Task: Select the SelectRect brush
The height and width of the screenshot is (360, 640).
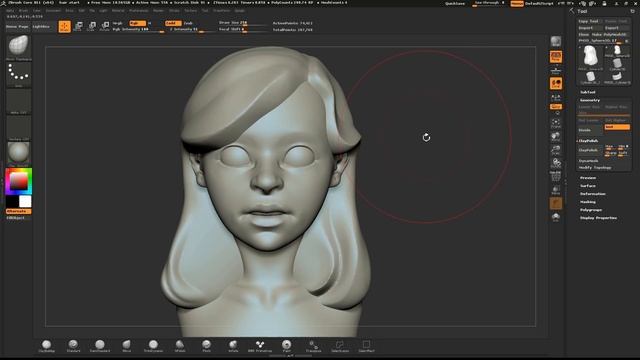Action: pyautogui.click(x=366, y=346)
